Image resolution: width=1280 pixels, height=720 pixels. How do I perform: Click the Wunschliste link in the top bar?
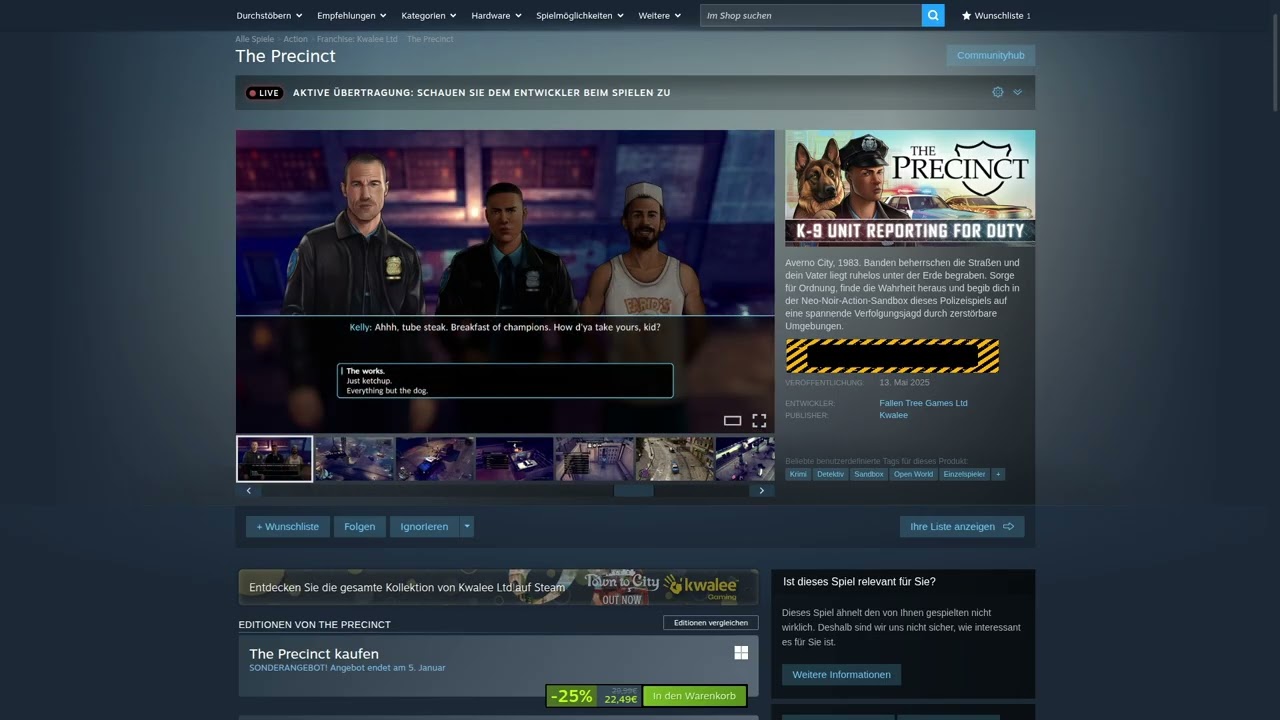[996, 16]
